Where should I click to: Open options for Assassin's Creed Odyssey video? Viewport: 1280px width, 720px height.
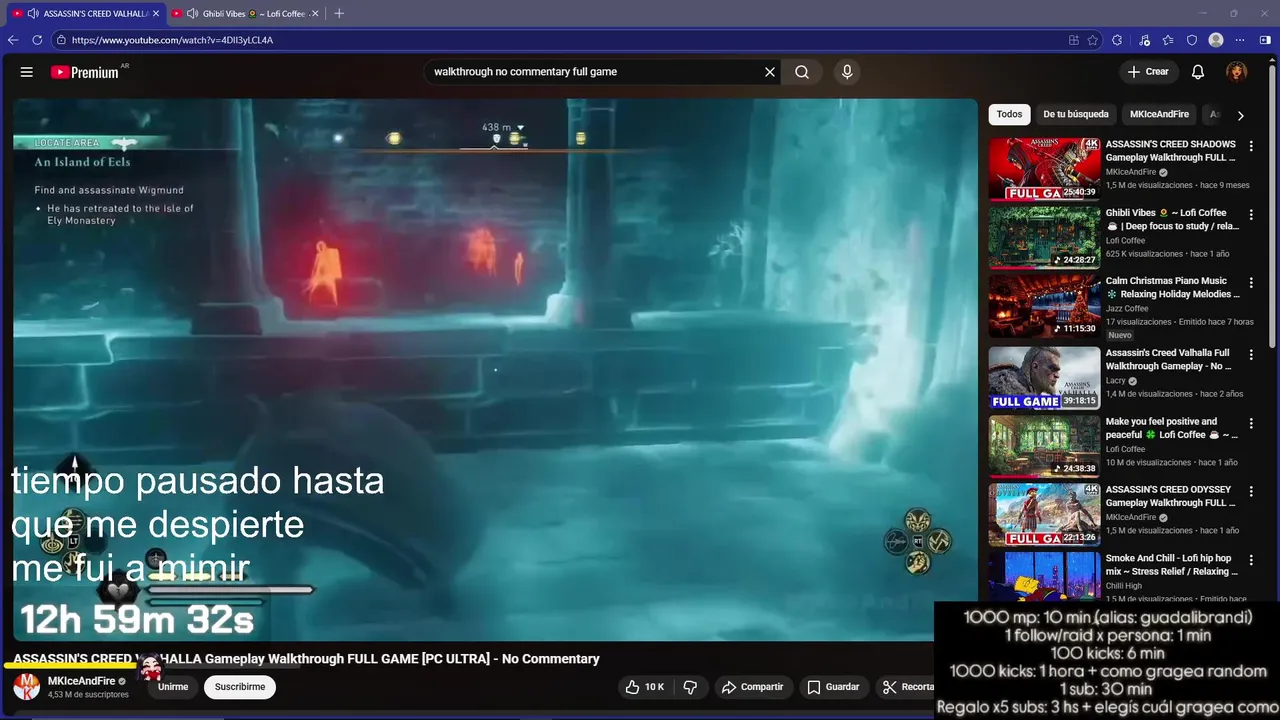coord(1251,492)
